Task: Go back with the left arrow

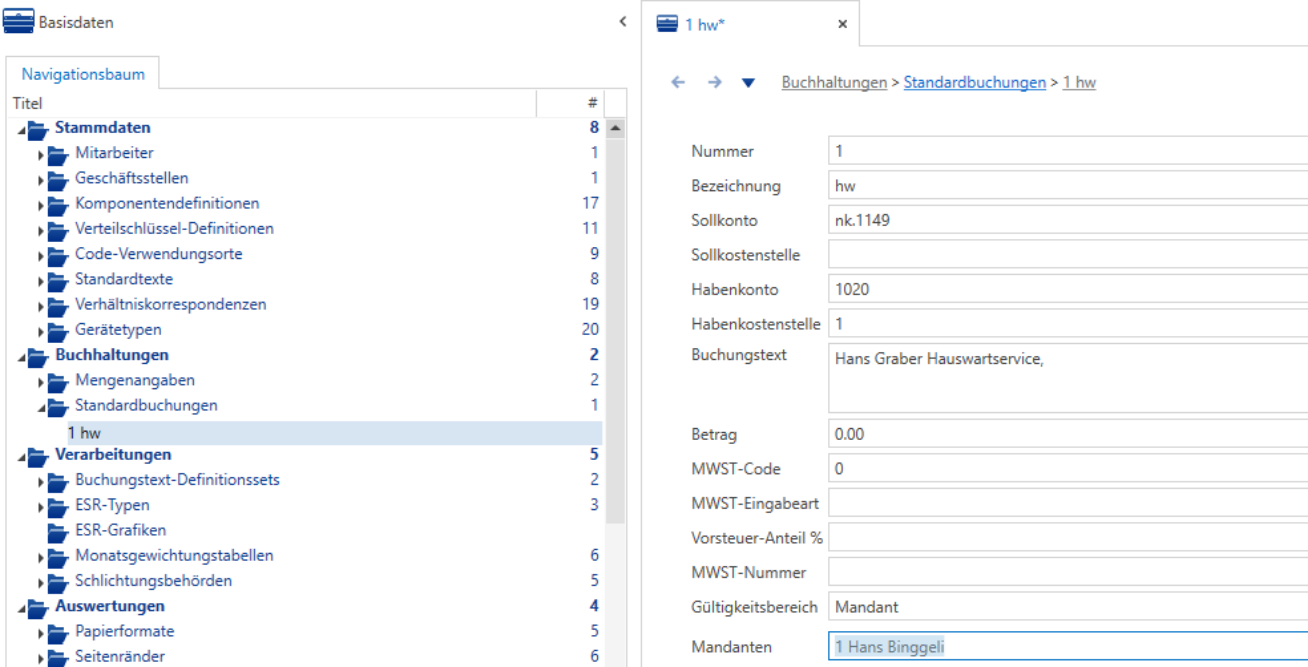Action: click(x=679, y=83)
